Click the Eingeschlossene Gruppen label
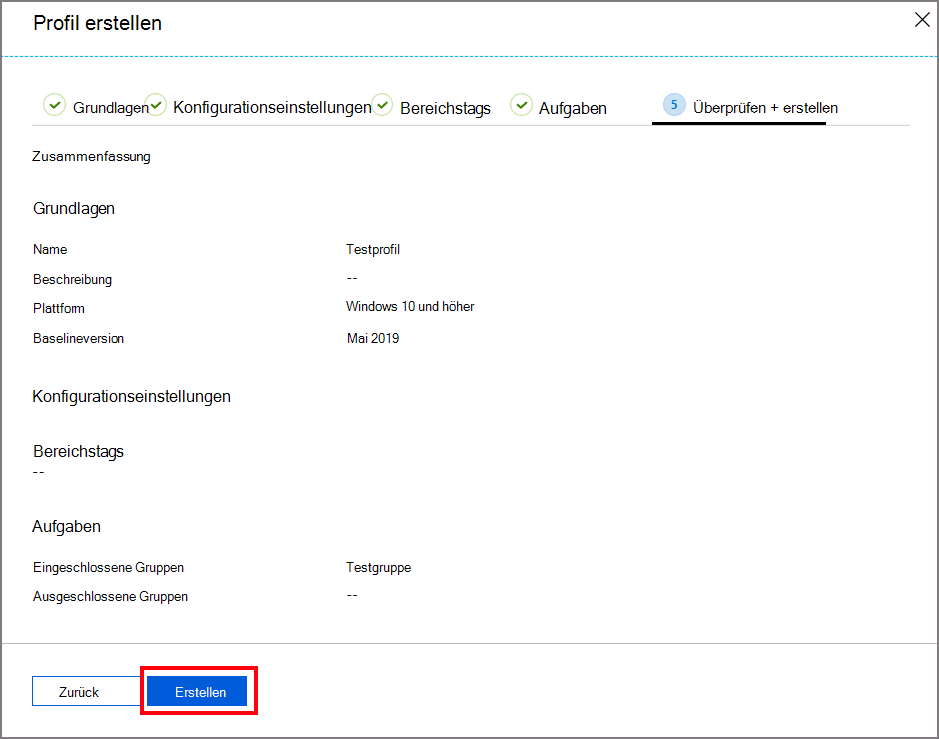 coord(108,568)
